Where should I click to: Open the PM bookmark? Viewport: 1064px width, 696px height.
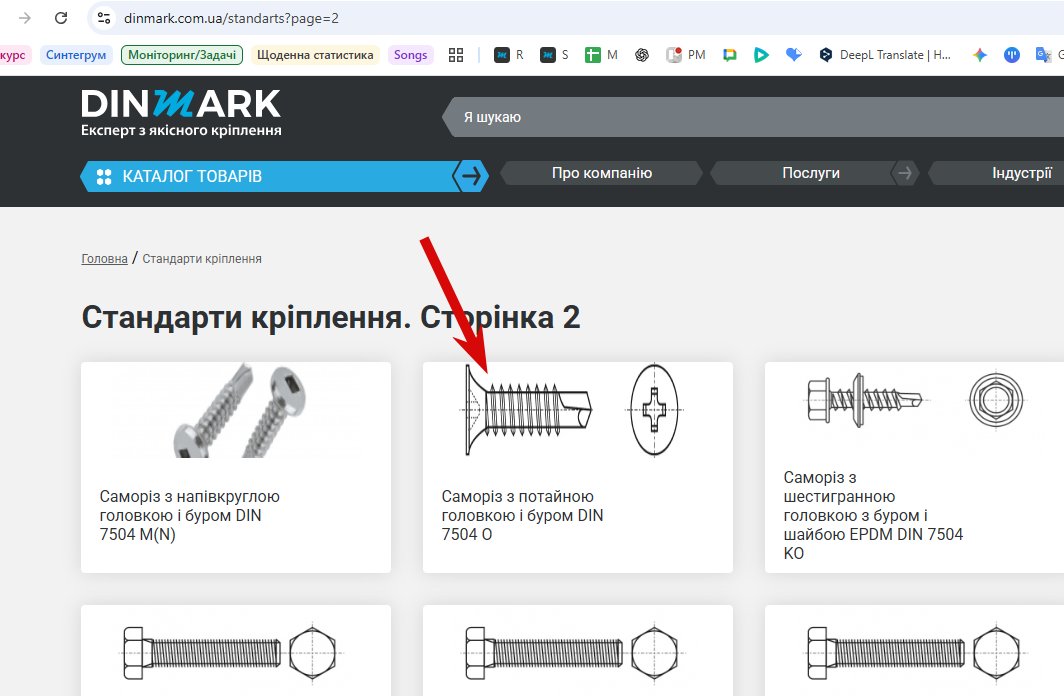[x=686, y=55]
